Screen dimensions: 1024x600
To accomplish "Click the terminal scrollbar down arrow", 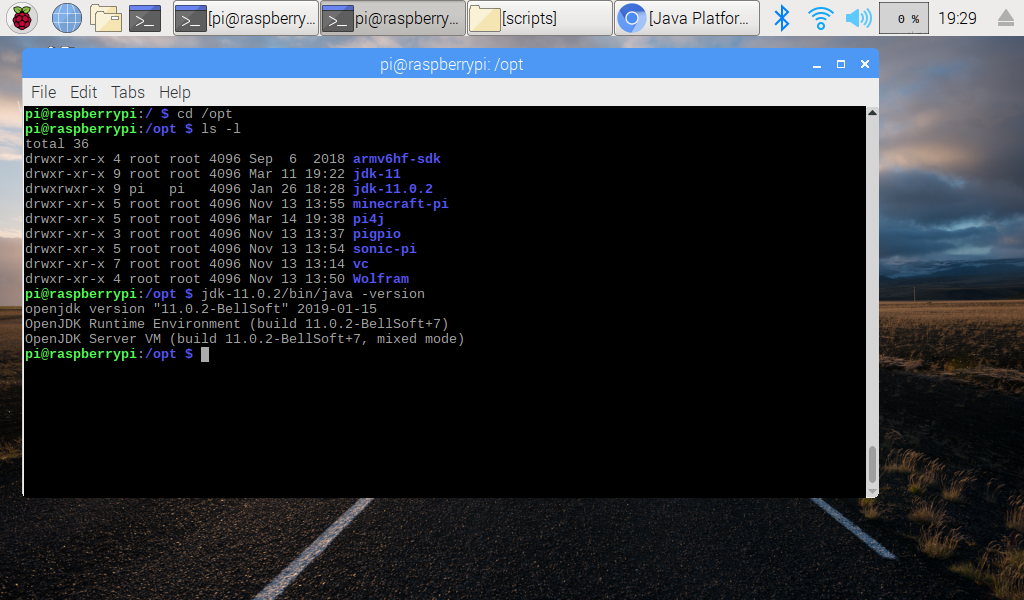I will (x=872, y=492).
